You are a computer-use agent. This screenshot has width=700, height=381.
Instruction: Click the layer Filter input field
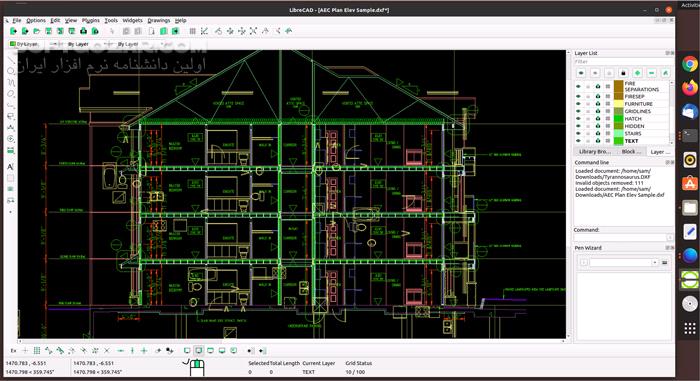point(624,62)
